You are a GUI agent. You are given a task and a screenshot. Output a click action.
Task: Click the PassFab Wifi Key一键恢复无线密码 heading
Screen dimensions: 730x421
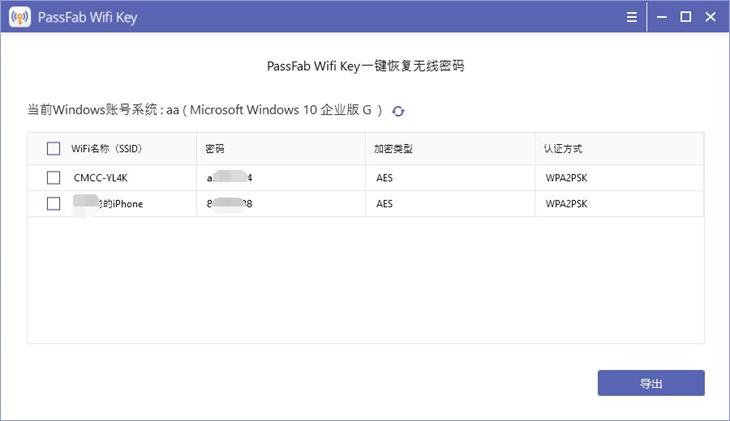coord(365,66)
